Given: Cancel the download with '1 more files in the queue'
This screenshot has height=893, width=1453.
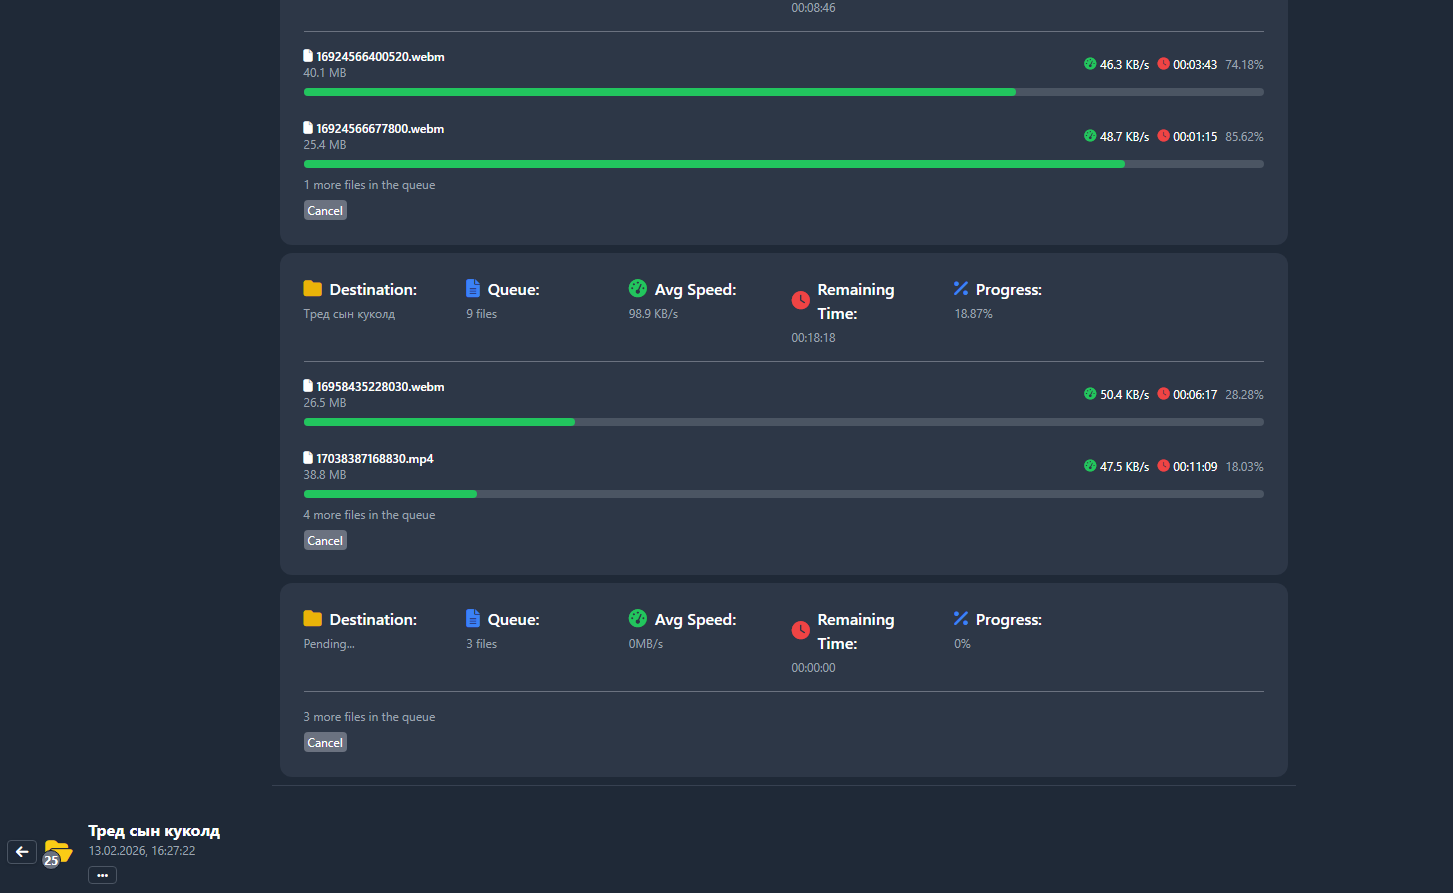Looking at the screenshot, I should pos(325,211).
